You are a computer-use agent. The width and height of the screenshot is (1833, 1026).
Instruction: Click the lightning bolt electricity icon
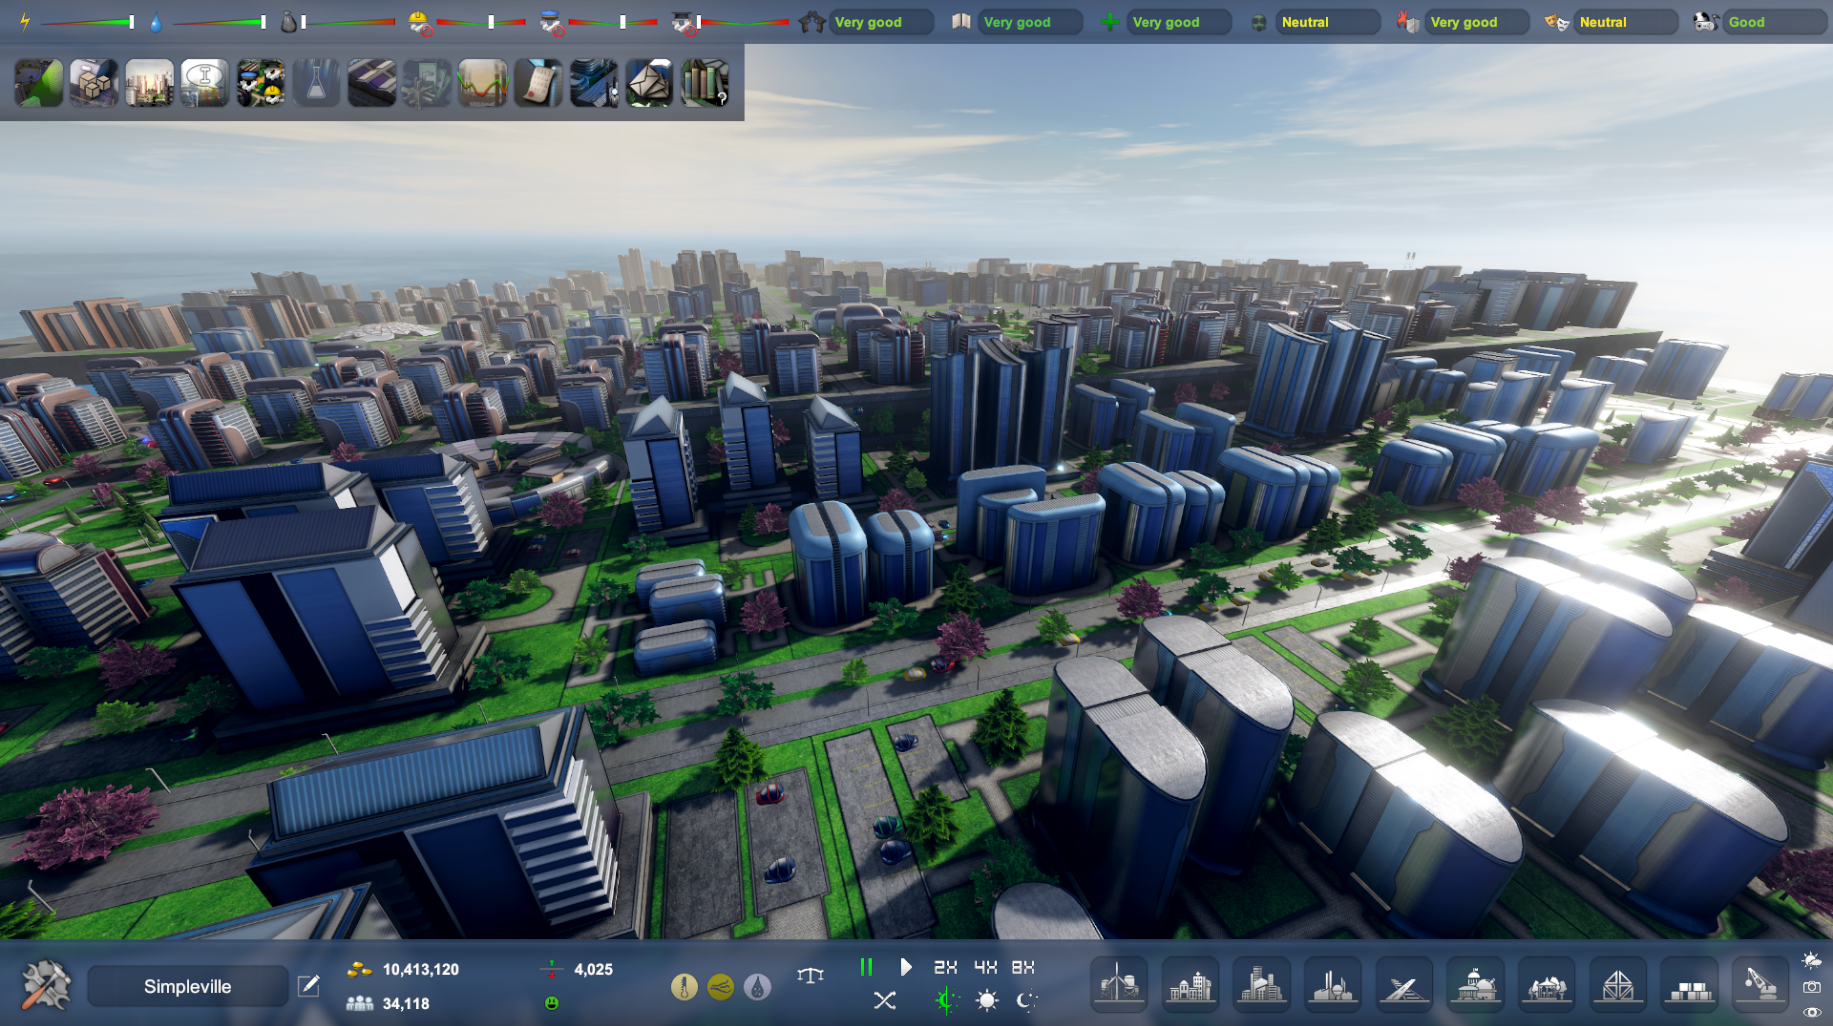[x=25, y=21]
